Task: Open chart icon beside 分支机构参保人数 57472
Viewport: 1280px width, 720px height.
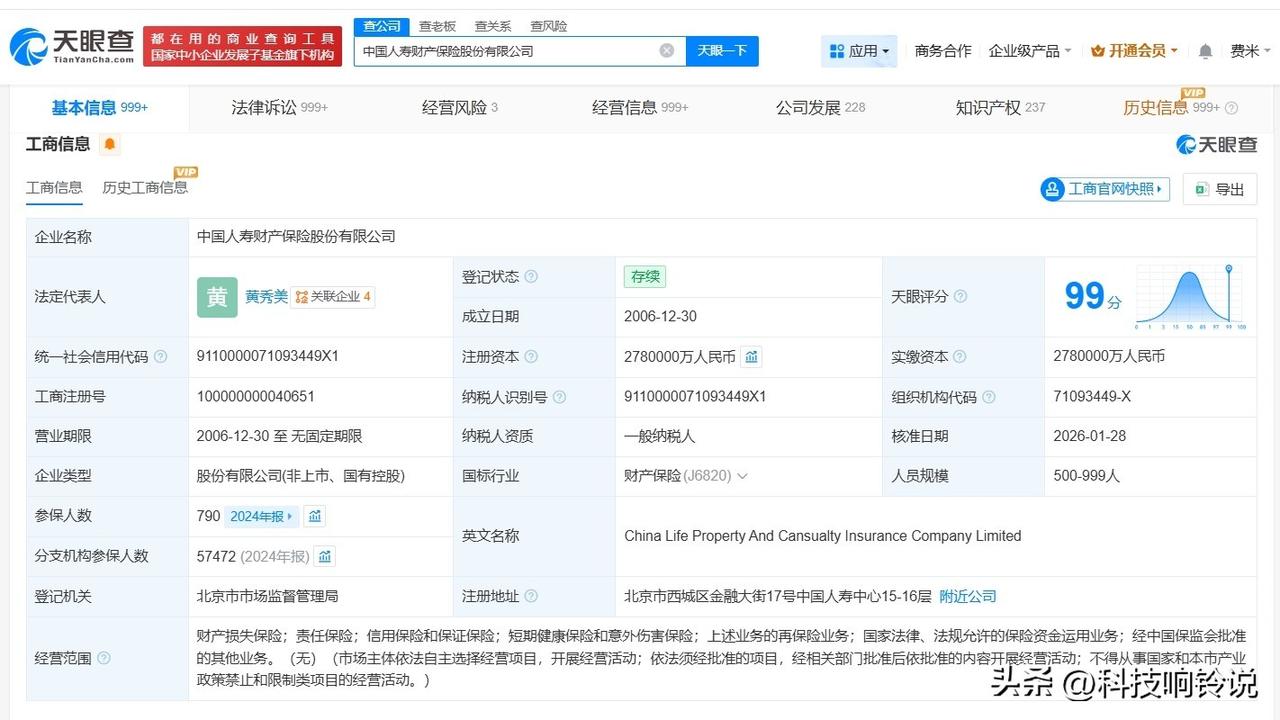Action: (324, 556)
